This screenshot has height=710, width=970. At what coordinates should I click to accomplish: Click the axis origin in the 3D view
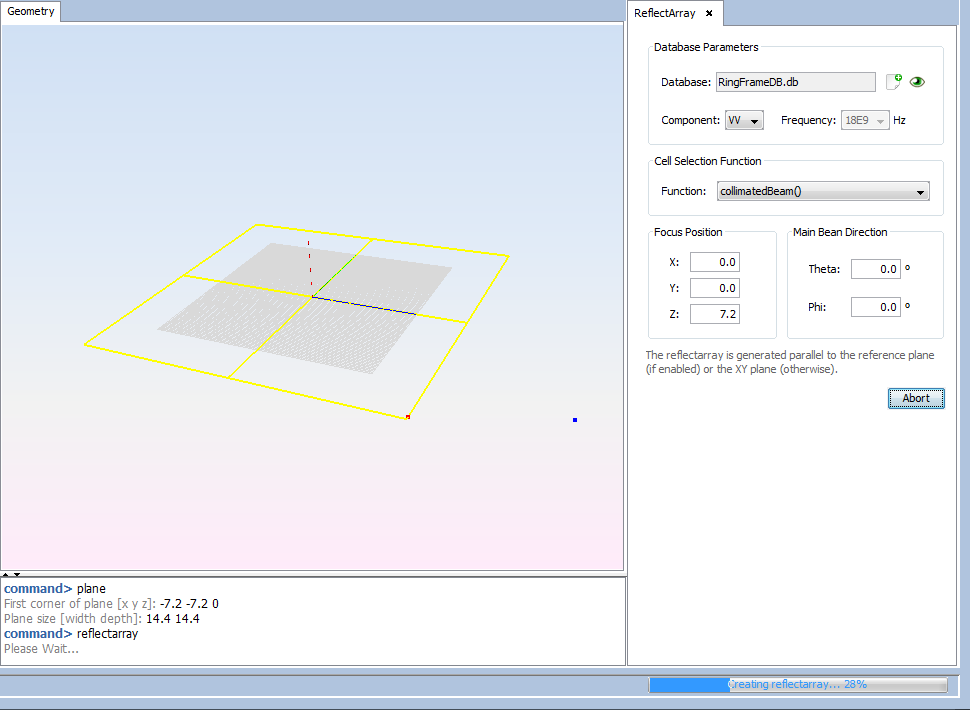314,296
